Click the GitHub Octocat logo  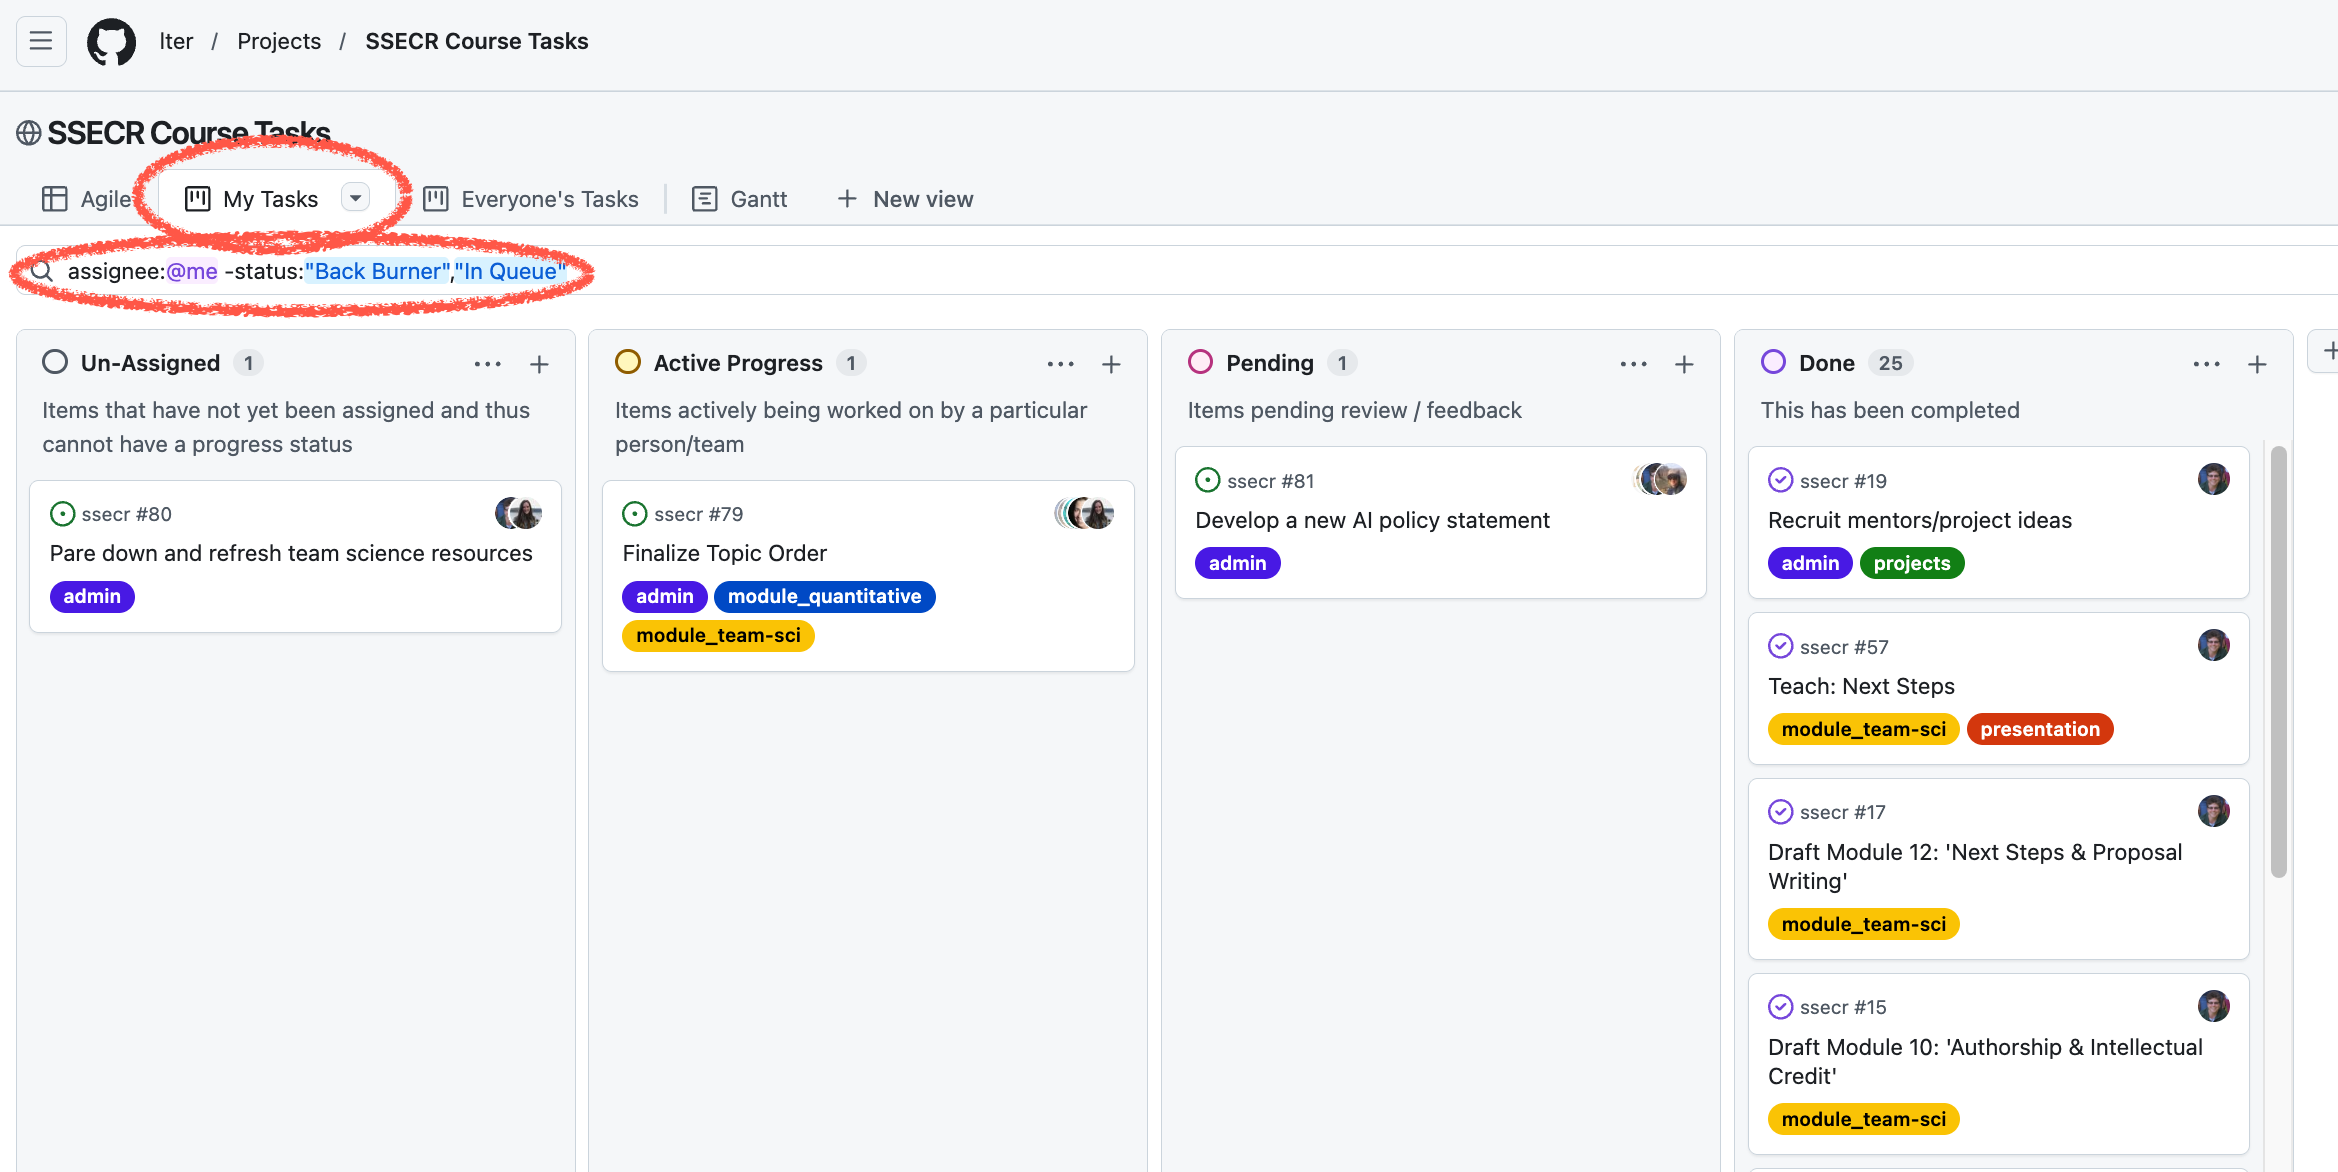111,42
